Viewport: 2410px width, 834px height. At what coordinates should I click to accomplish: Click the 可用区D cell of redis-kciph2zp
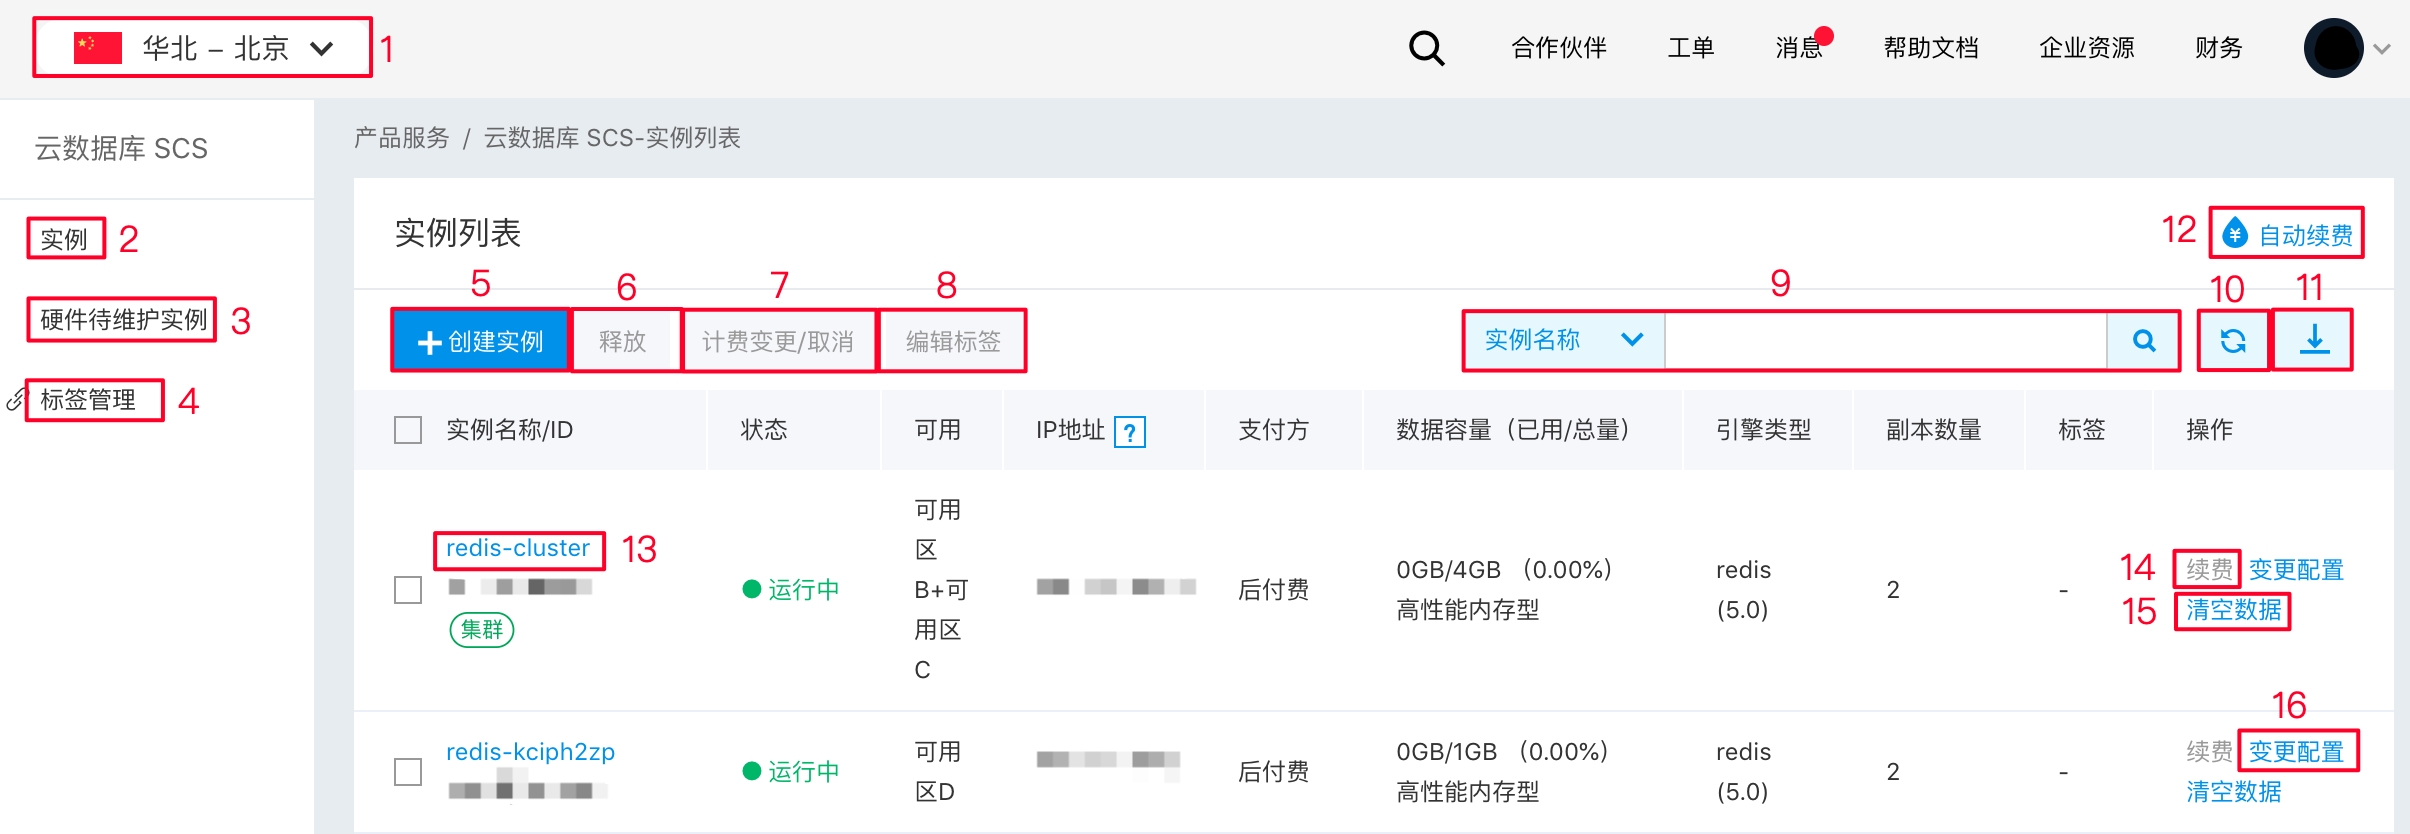[x=938, y=772]
